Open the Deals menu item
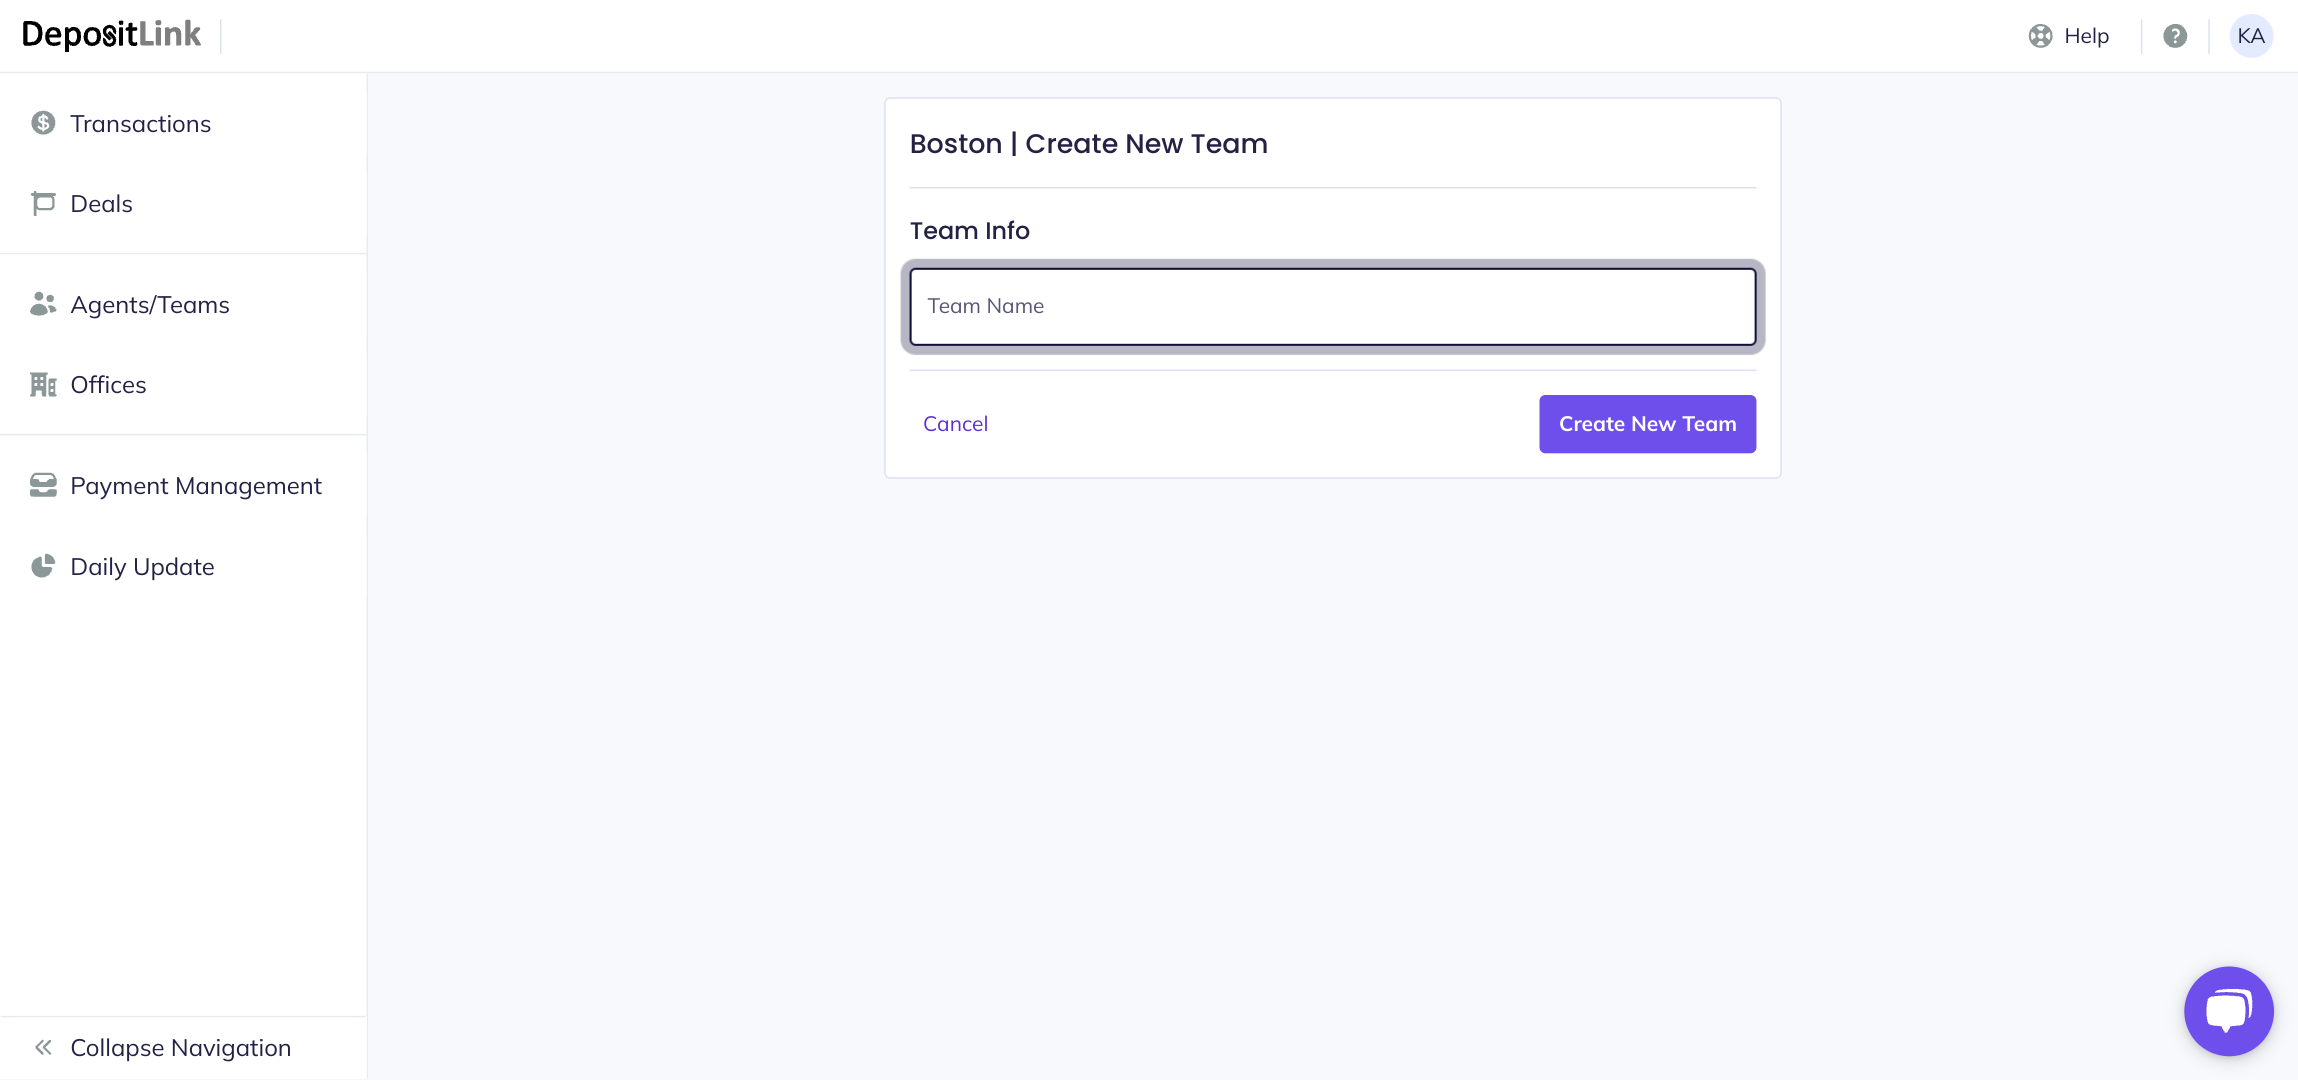Screen dimensions: 2298x1080 (x=101, y=203)
